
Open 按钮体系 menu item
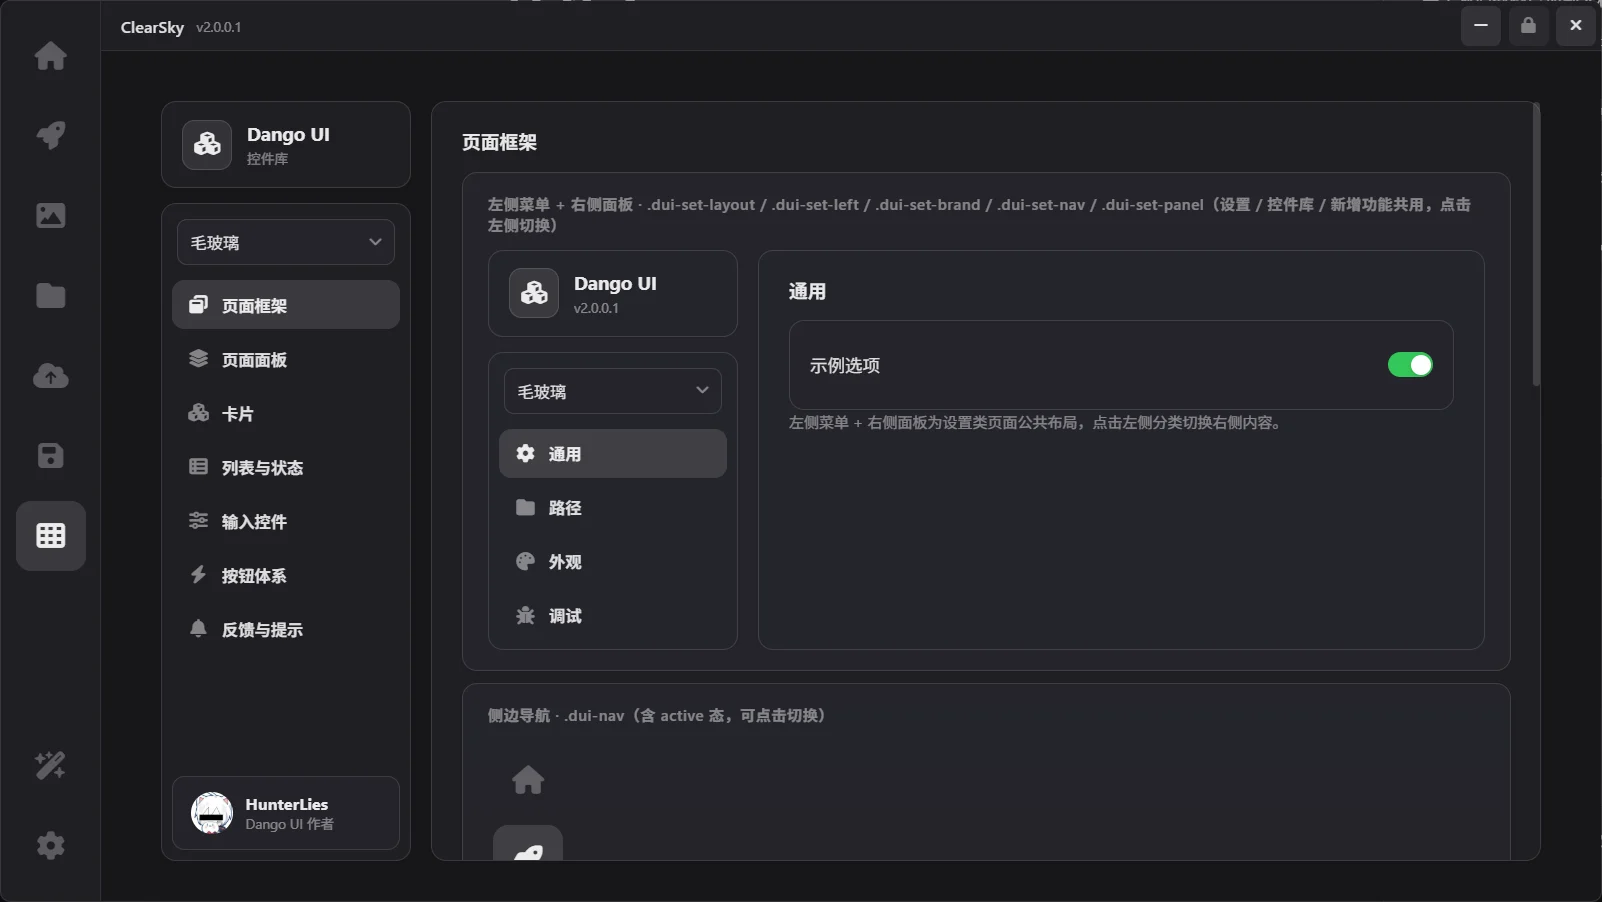286,575
